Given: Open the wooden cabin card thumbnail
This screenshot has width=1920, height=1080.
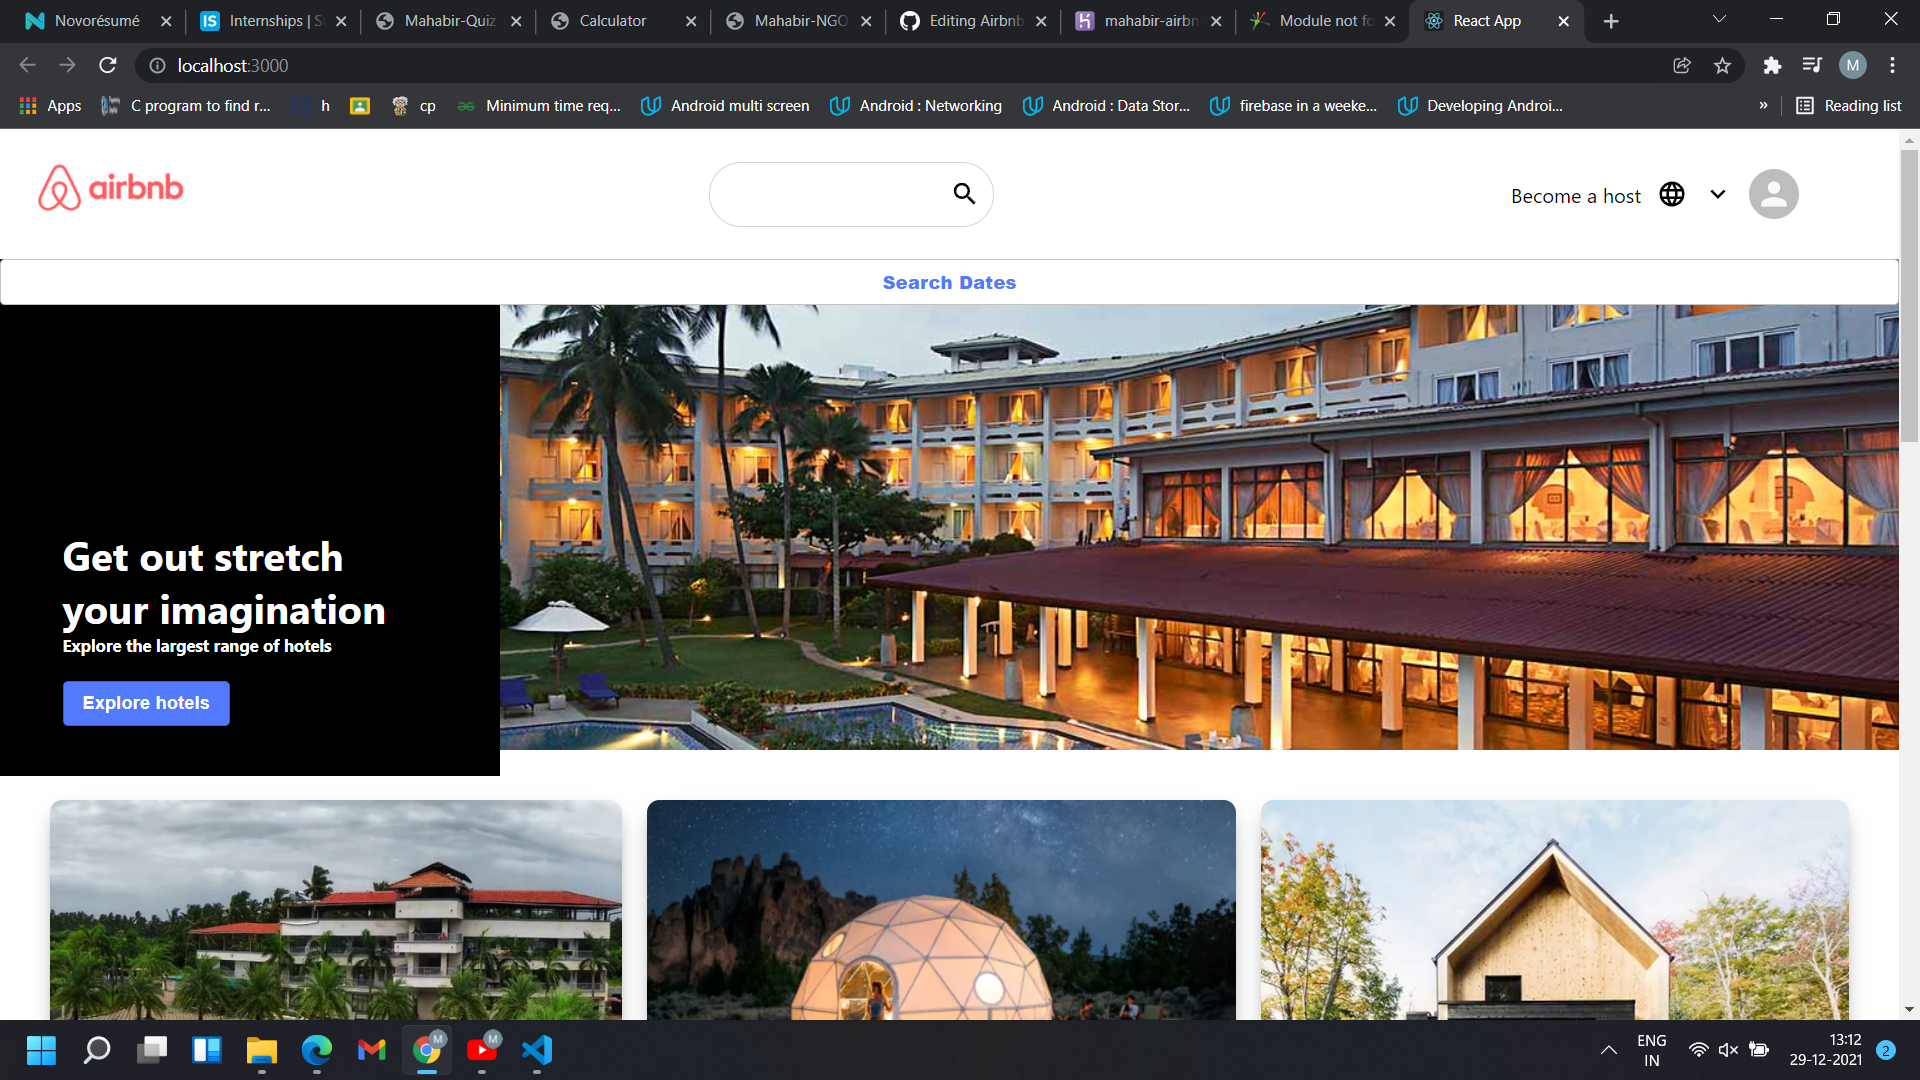Looking at the screenshot, I should pyautogui.click(x=1555, y=910).
